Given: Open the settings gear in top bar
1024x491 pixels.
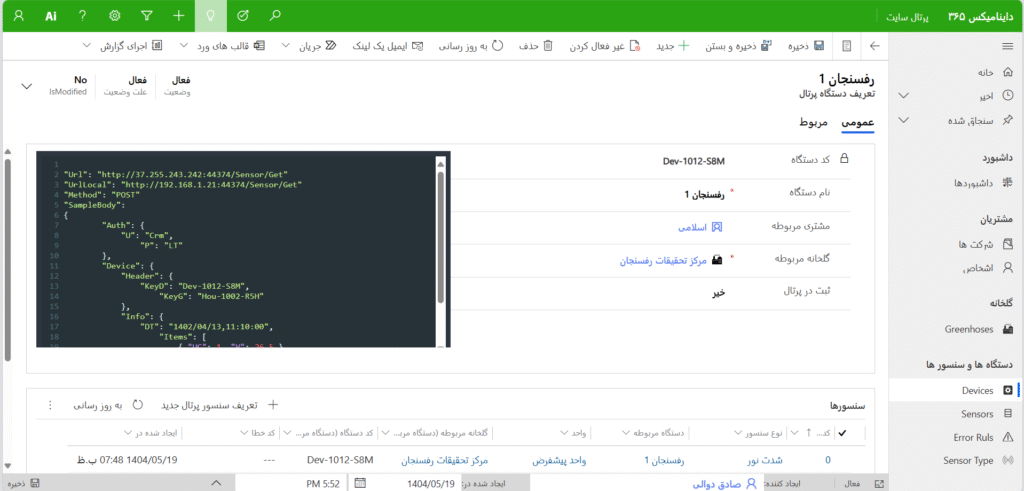Looking at the screenshot, I should click(114, 16).
